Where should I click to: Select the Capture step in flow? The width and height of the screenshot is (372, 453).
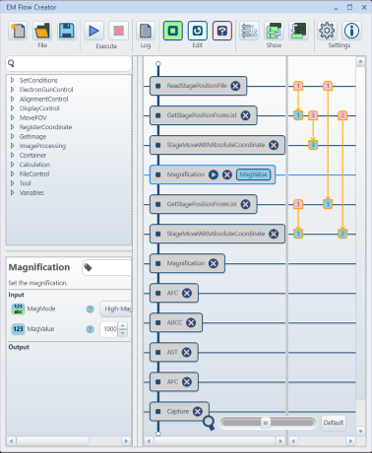pos(180,411)
